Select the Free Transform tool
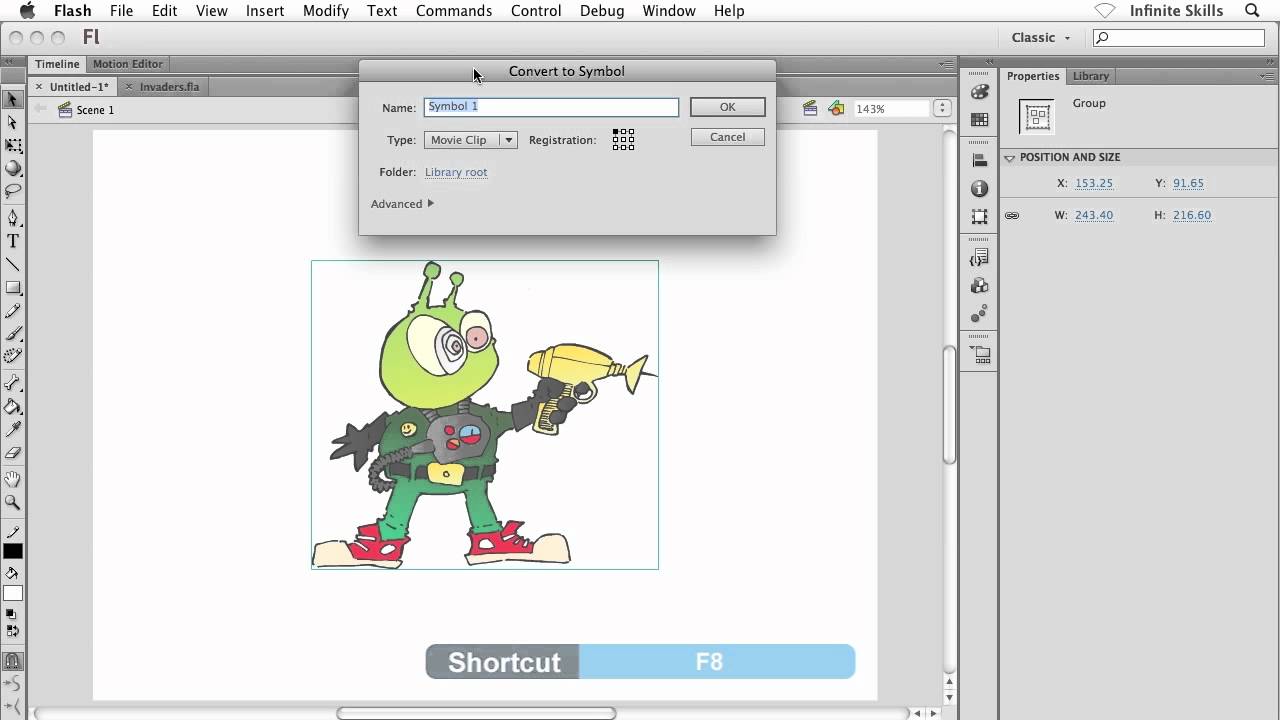The width and height of the screenshot is (1280, 720). 13,146
